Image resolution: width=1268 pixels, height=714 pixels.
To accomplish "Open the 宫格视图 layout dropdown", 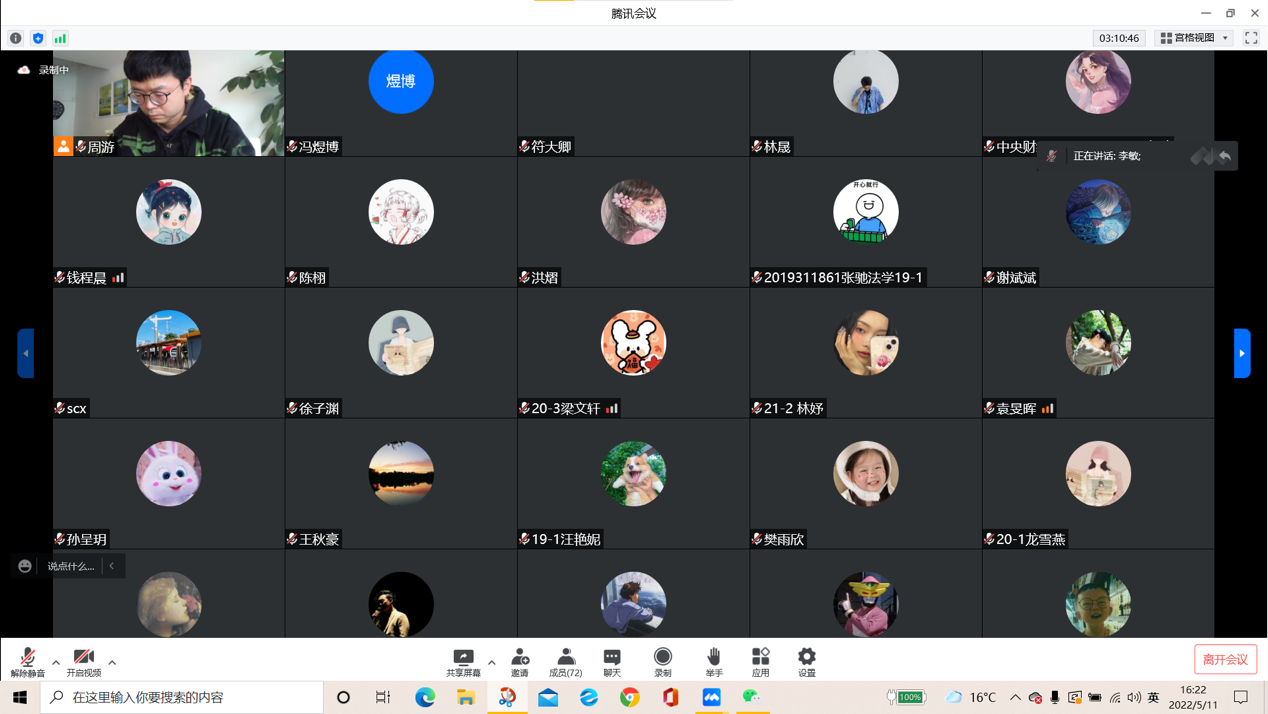I will point(1194,38).
